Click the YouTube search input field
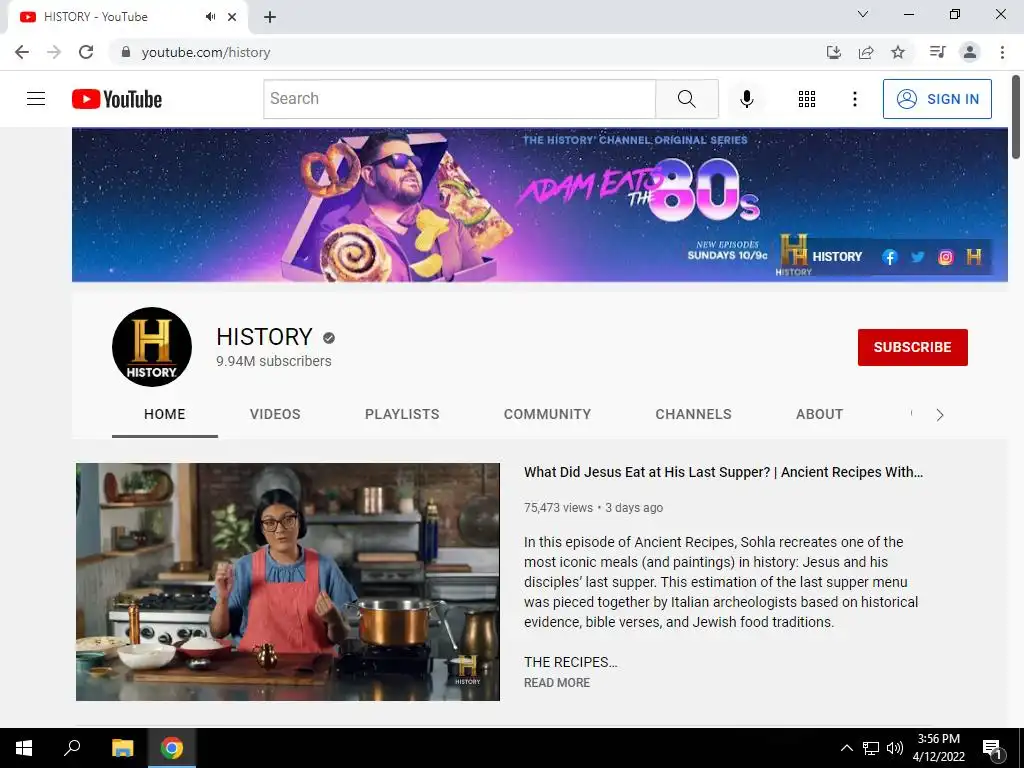Screen dimensions: 1024x768 pyautogui.click(x=459, y=99)
